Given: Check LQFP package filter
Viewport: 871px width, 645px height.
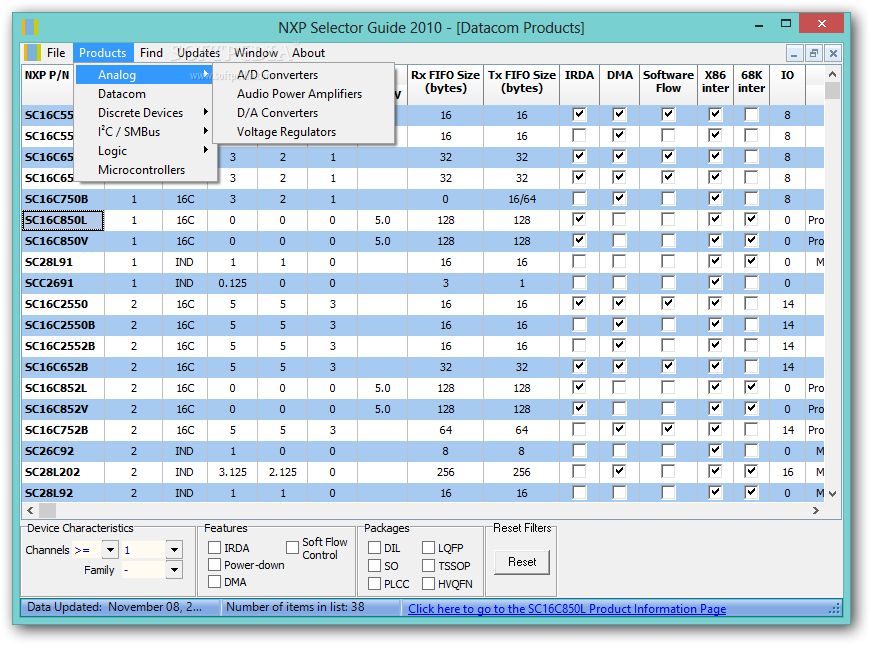Looking at the screenshot, I should pyautogui.click(x=428, y=548).
